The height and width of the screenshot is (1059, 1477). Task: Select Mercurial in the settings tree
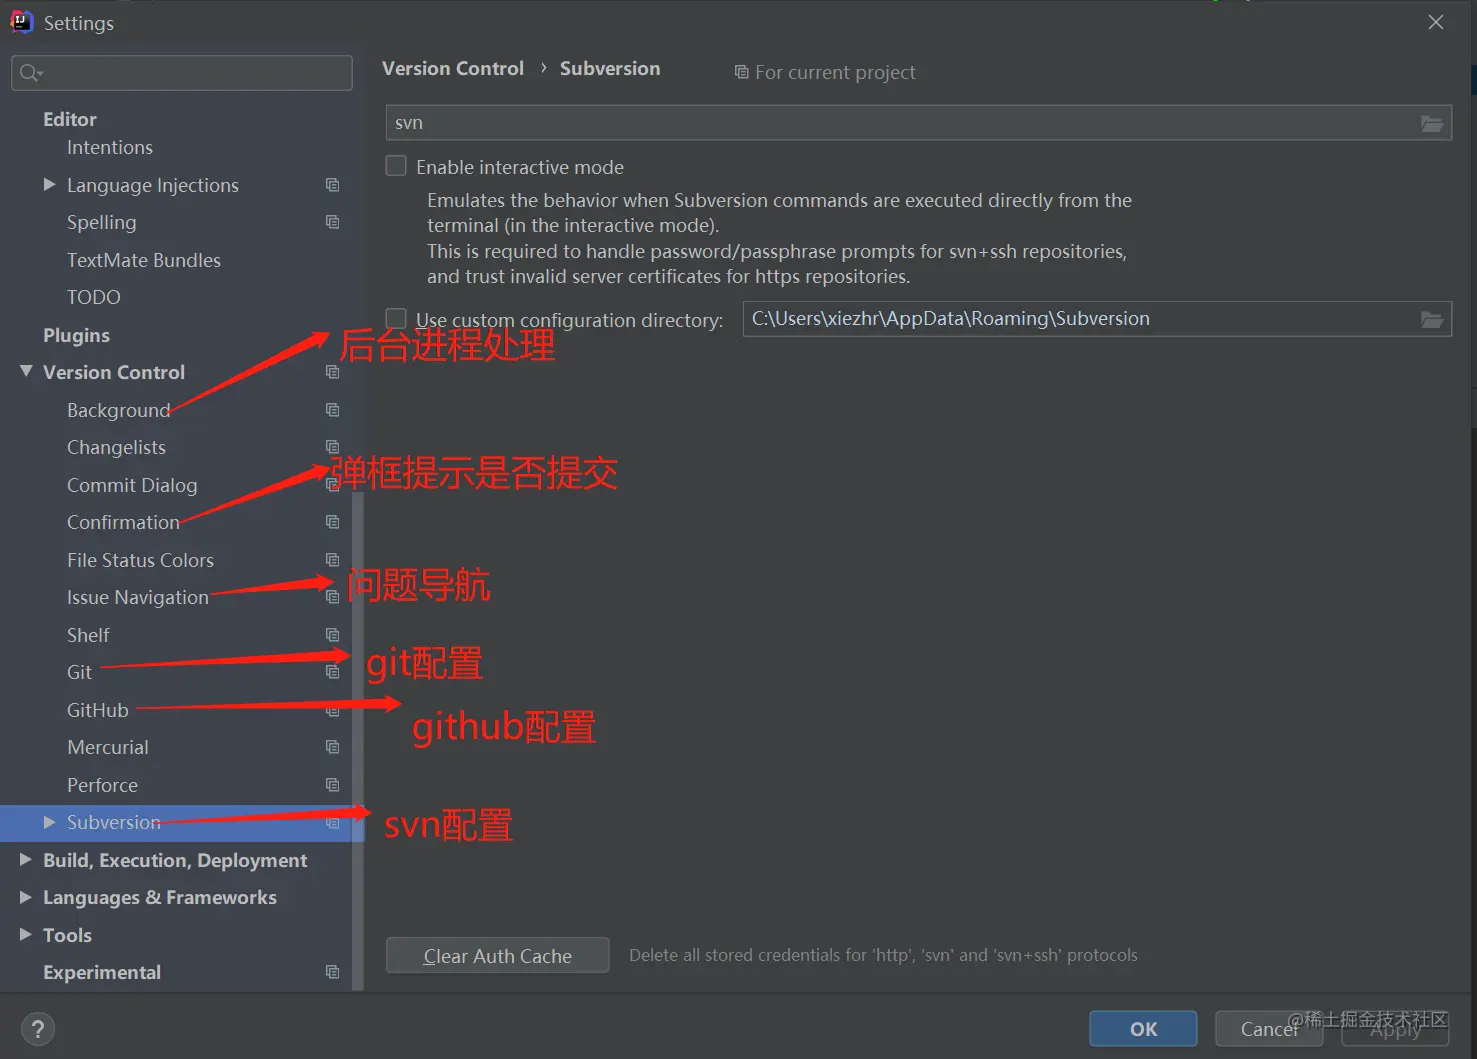[x=108, y=747]
